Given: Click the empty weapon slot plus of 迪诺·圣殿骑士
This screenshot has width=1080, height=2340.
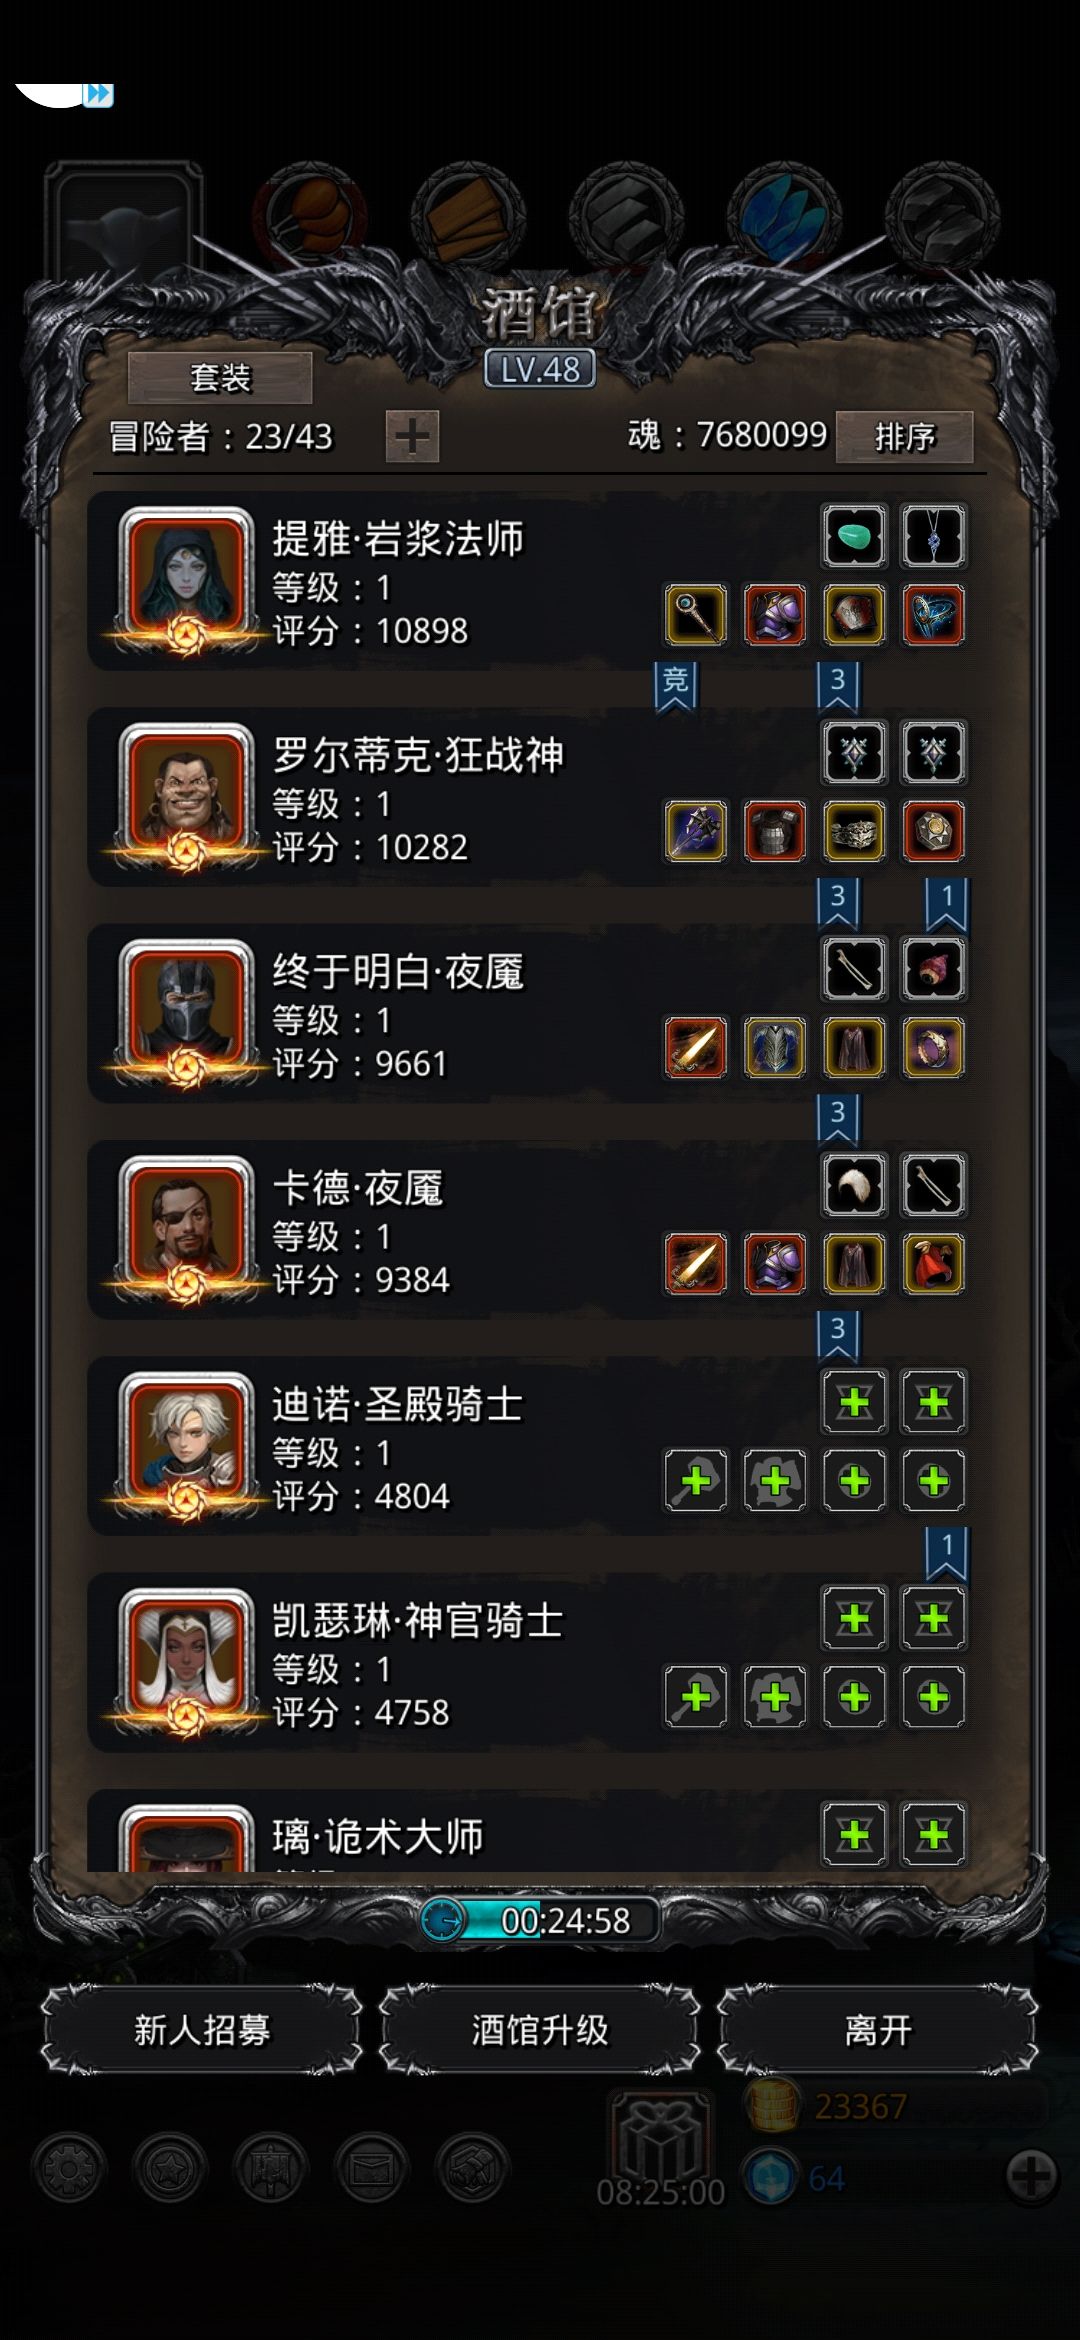Looking at the screenshot, I should tap(695, 1480).
